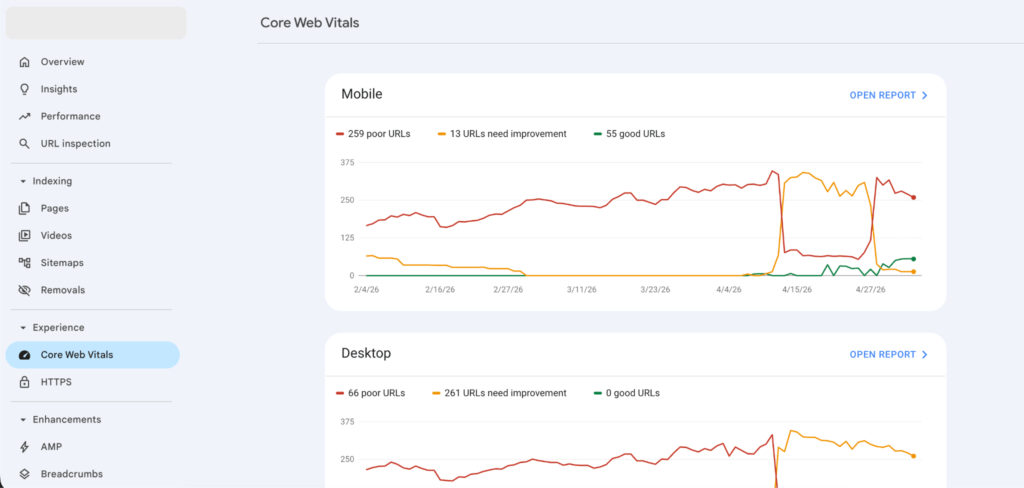The image size is (1024, 488).
Task: Click the Sitemaps tree icon
Action: pyautogui.click(x=25, y=263)
